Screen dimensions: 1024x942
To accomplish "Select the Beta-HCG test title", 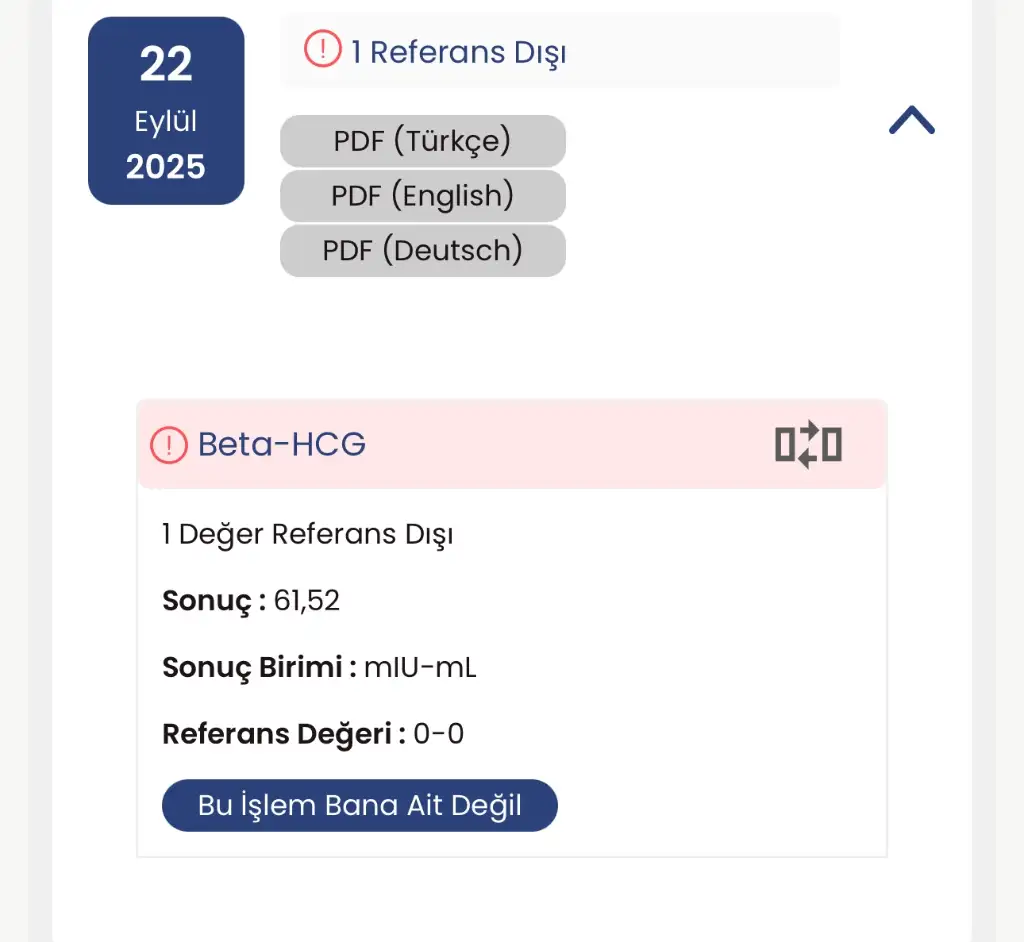I will coord(282,444).
